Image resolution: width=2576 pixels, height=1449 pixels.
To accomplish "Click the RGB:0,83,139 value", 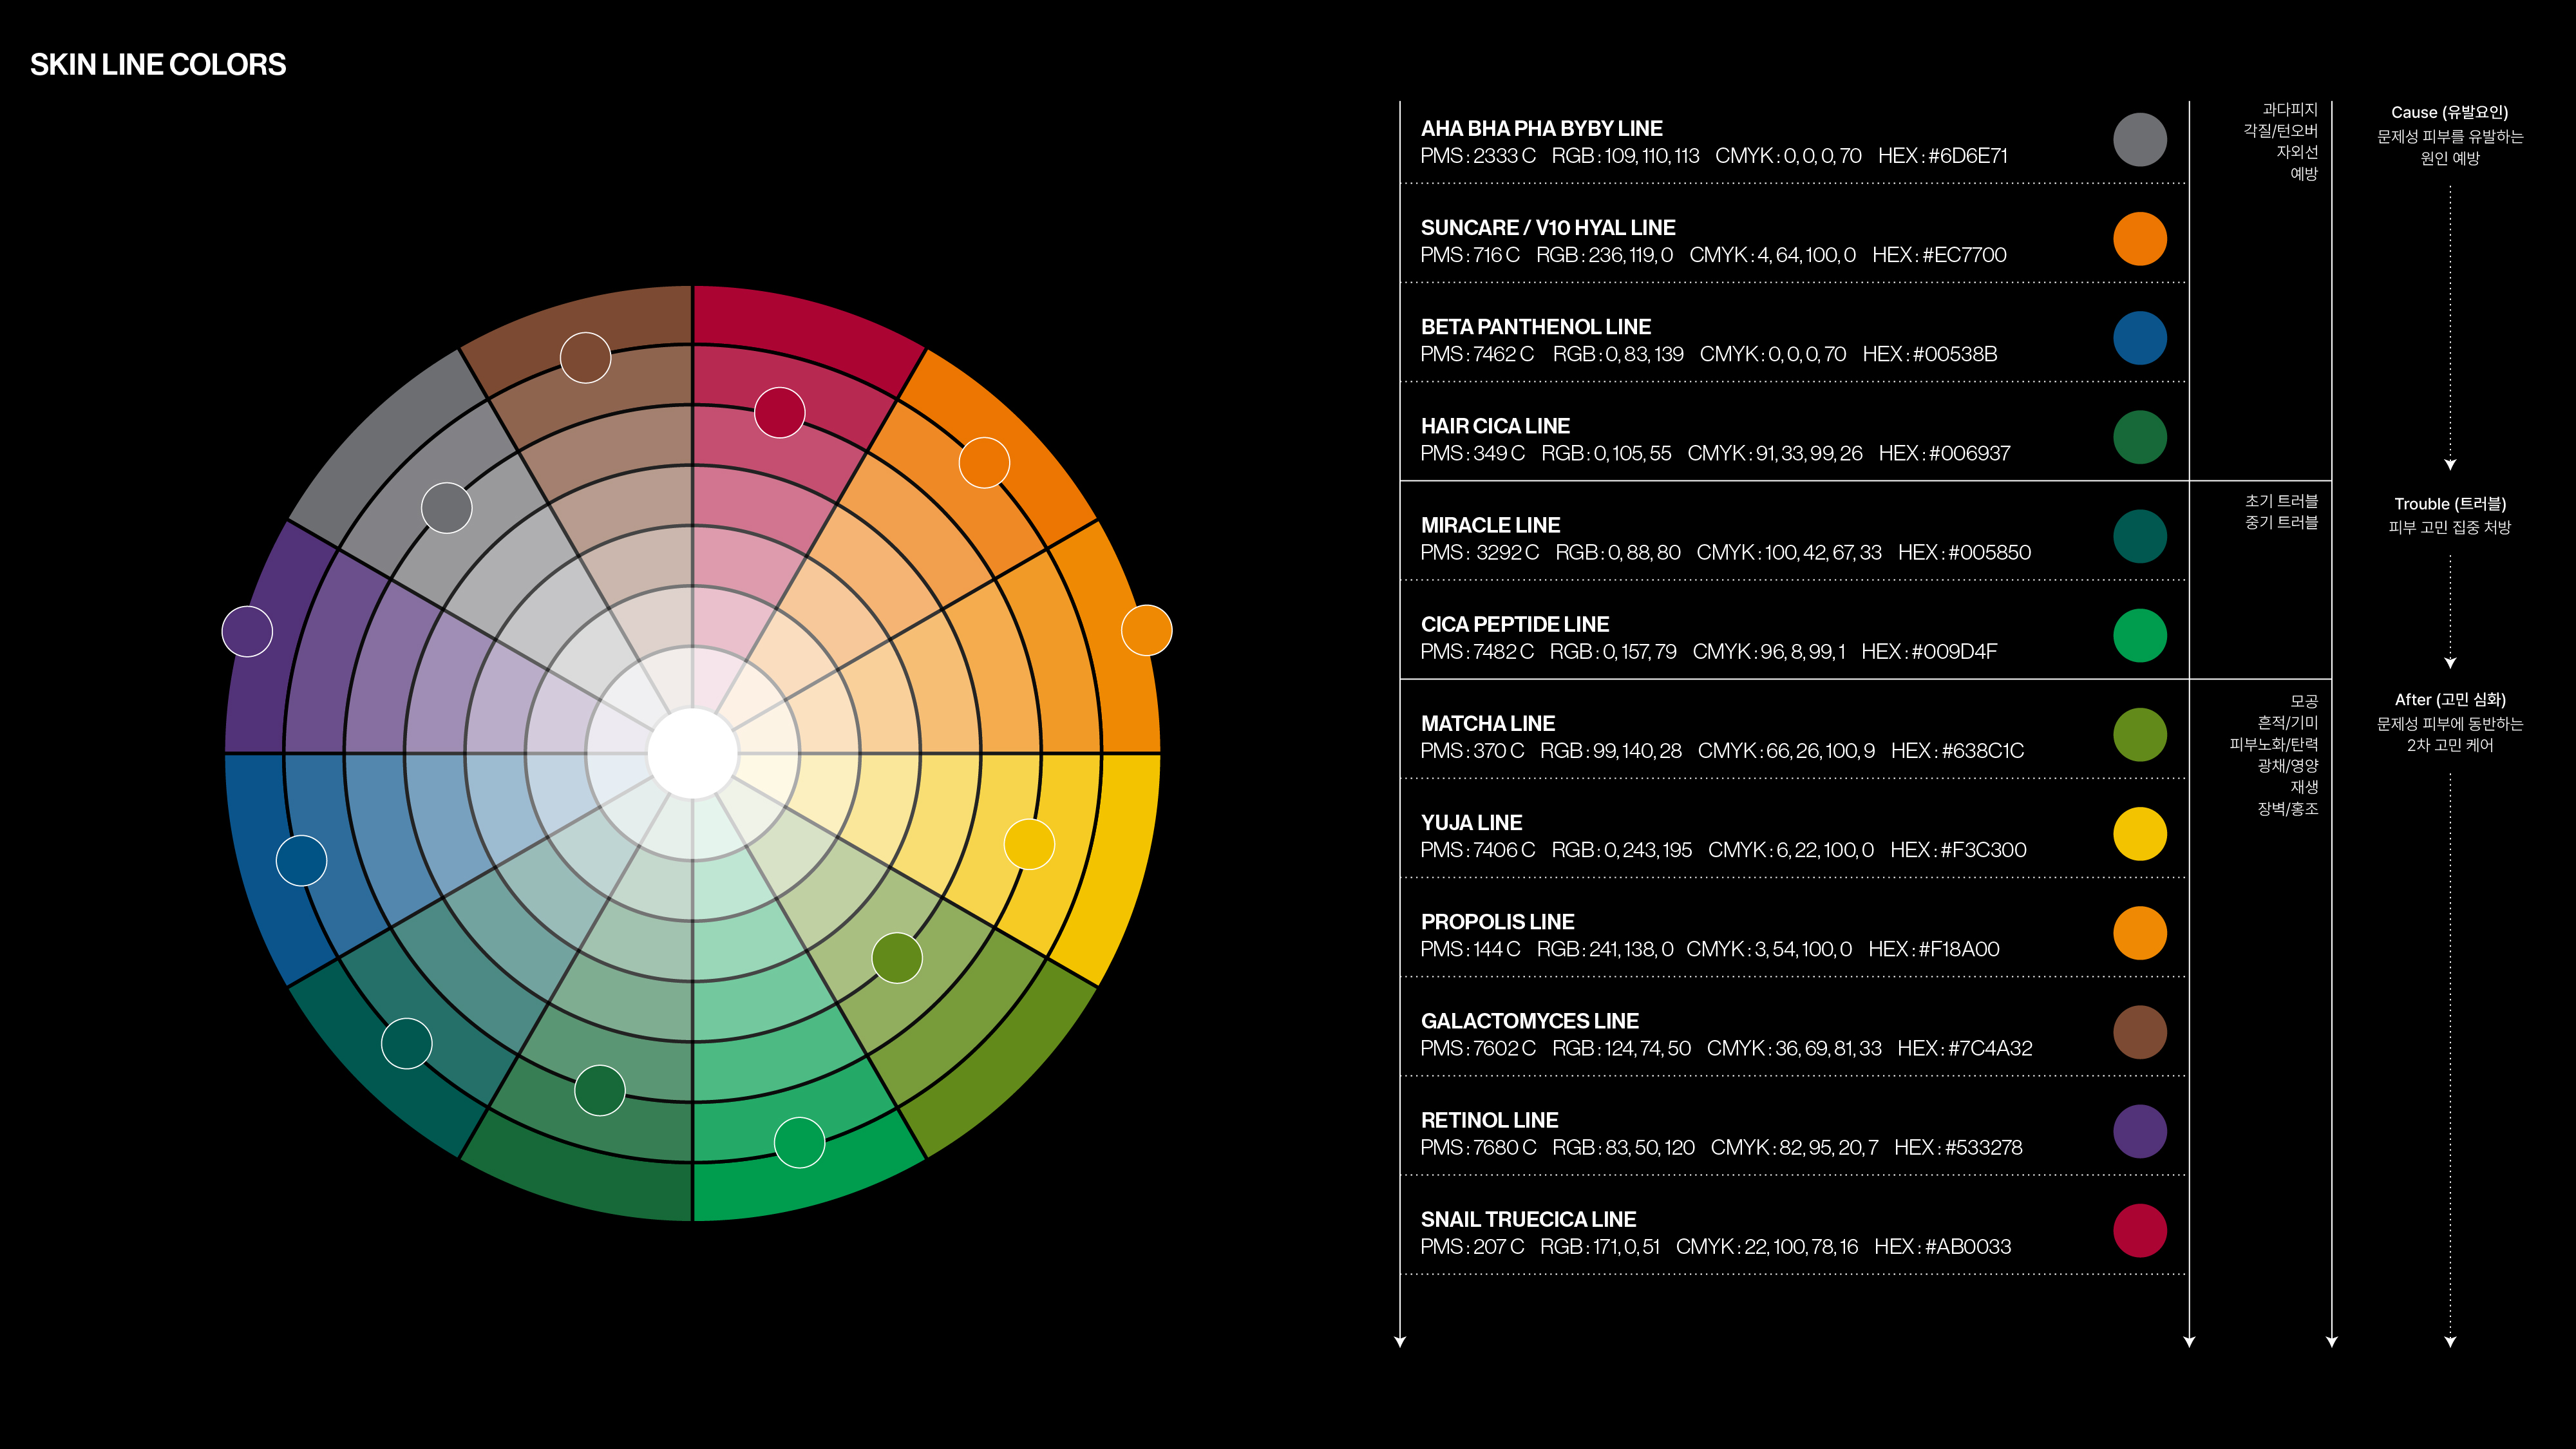I will (1618, 354).
